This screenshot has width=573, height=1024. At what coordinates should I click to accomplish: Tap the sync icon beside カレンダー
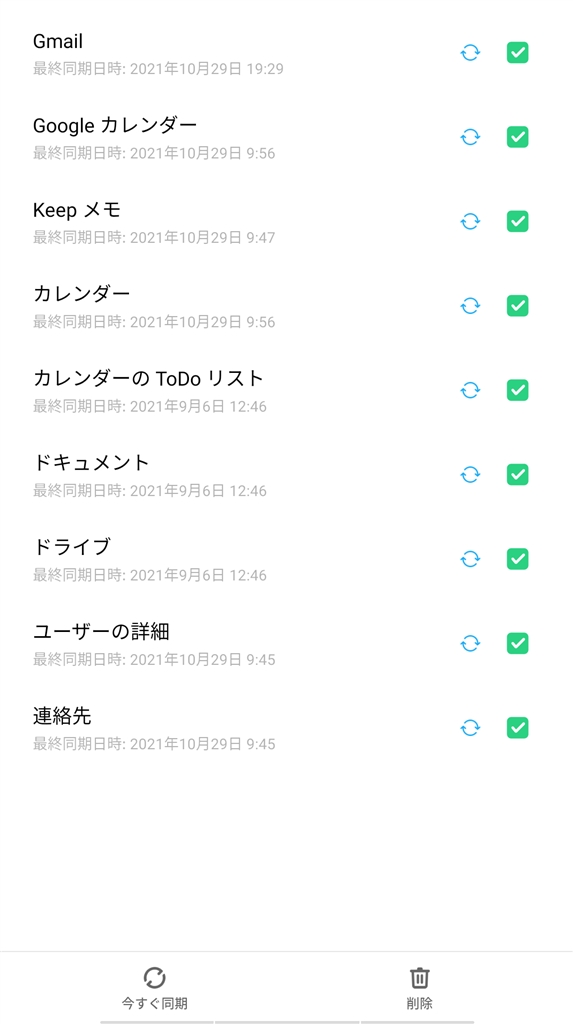pos(470,306)
